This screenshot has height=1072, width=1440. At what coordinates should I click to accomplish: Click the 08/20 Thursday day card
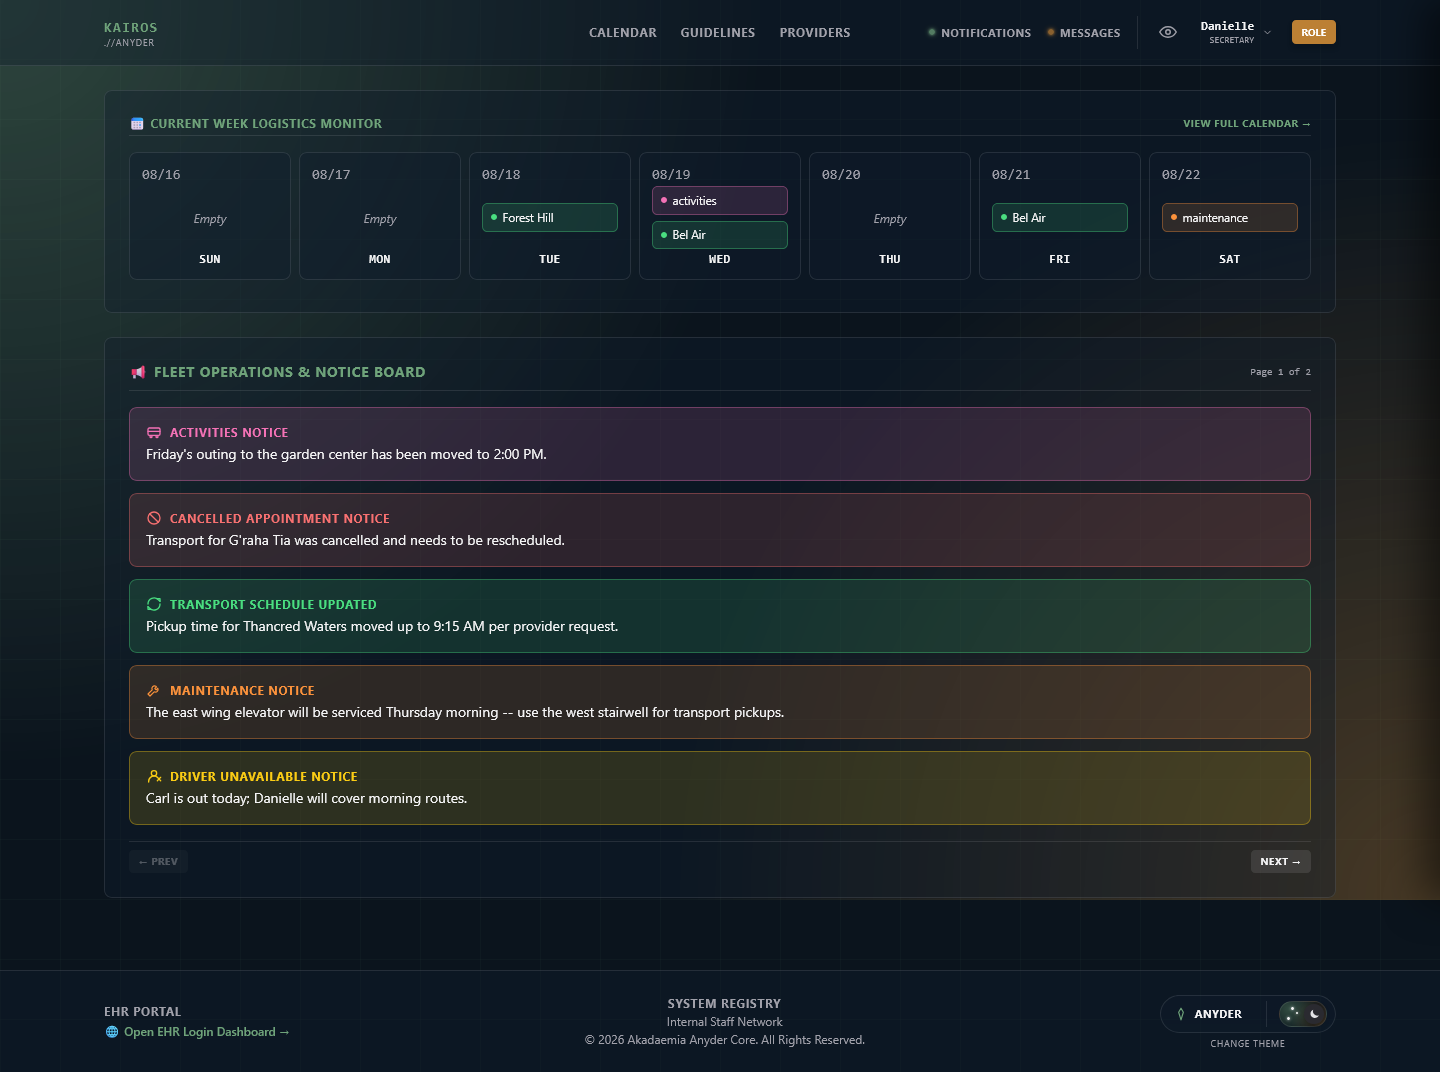click(890, 216)
